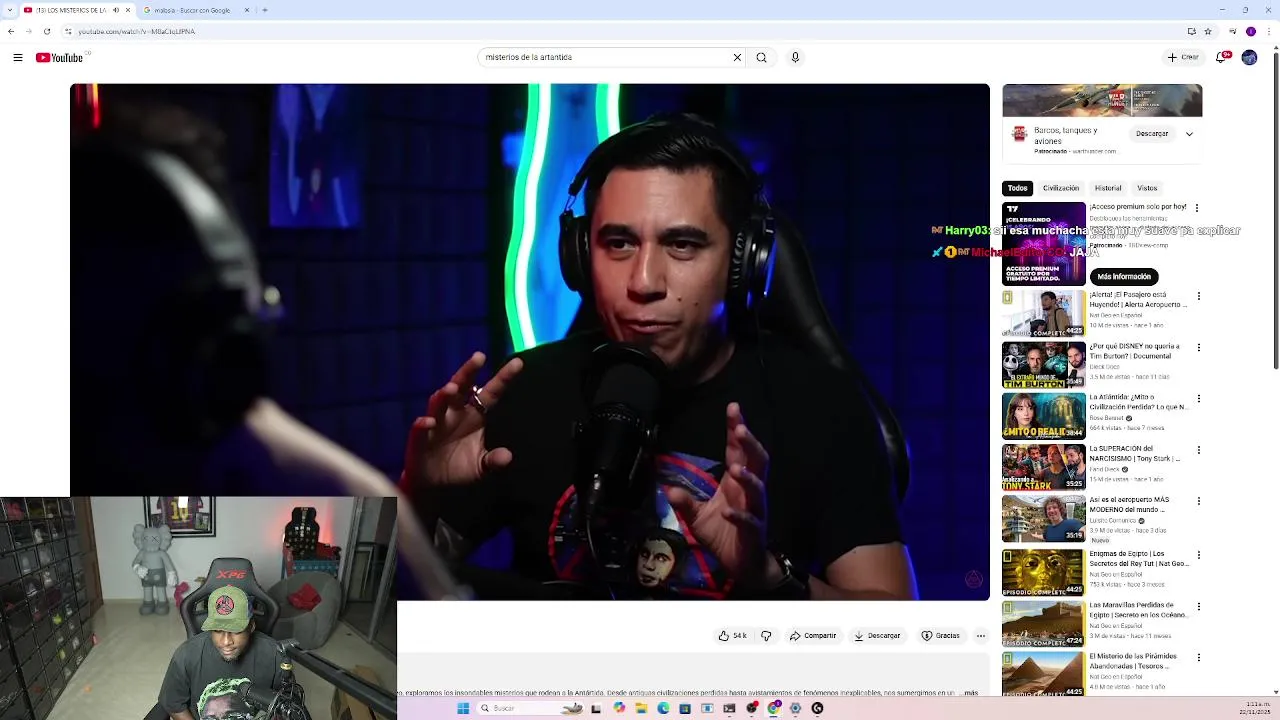Open the "Las Maravillas Perdidas de Egipto" title

[1138, 610]
